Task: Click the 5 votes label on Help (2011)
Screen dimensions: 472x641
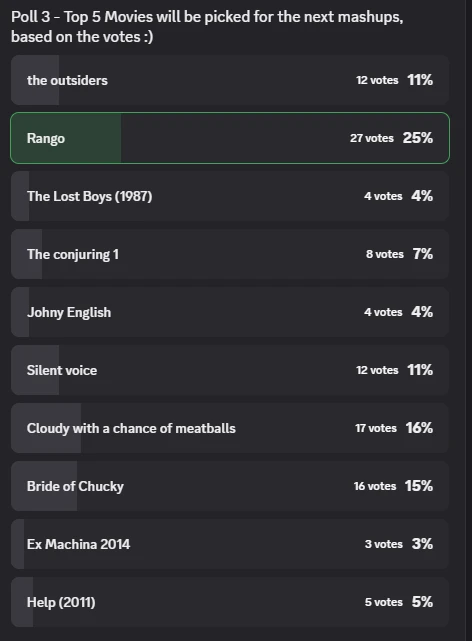Action: pyautogui.click(x=384, y=603)
